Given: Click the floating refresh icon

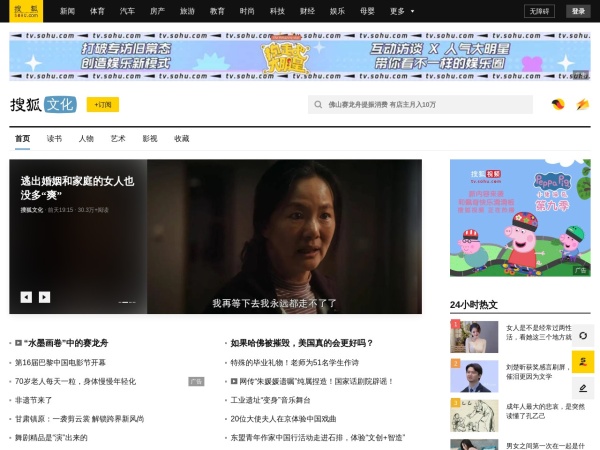Looking at the screenshot, I should click(x=583, y=336).
